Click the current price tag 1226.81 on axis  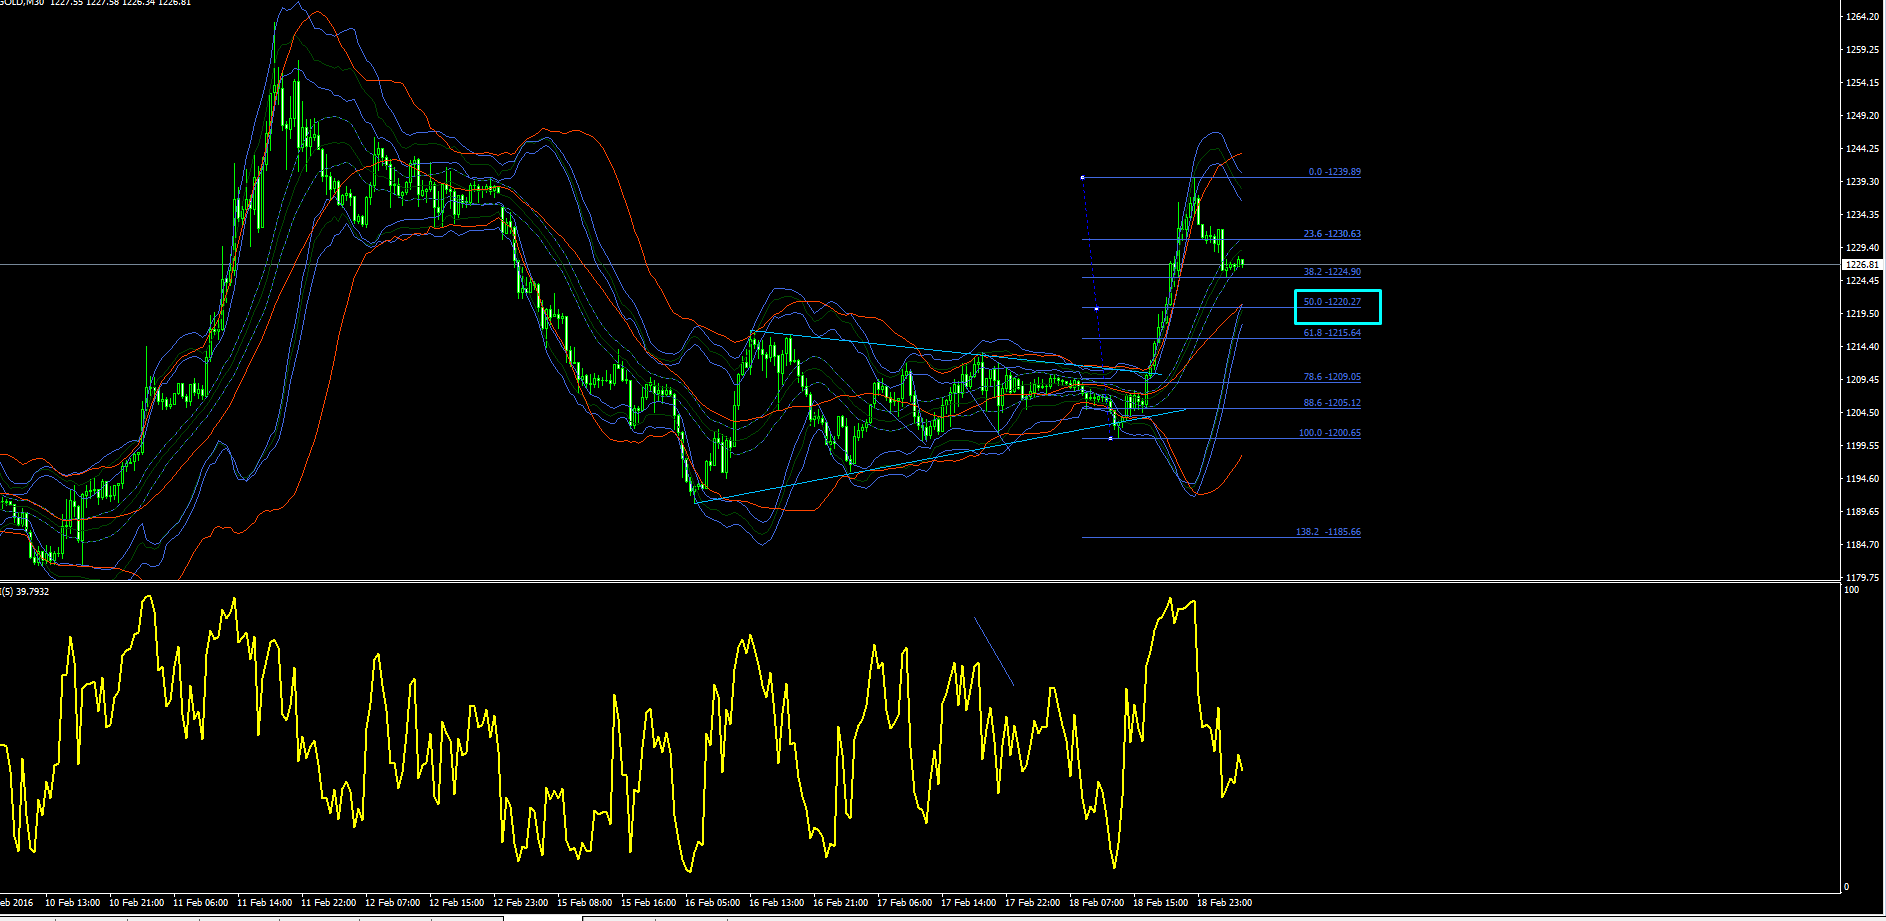coord(1862,265)
